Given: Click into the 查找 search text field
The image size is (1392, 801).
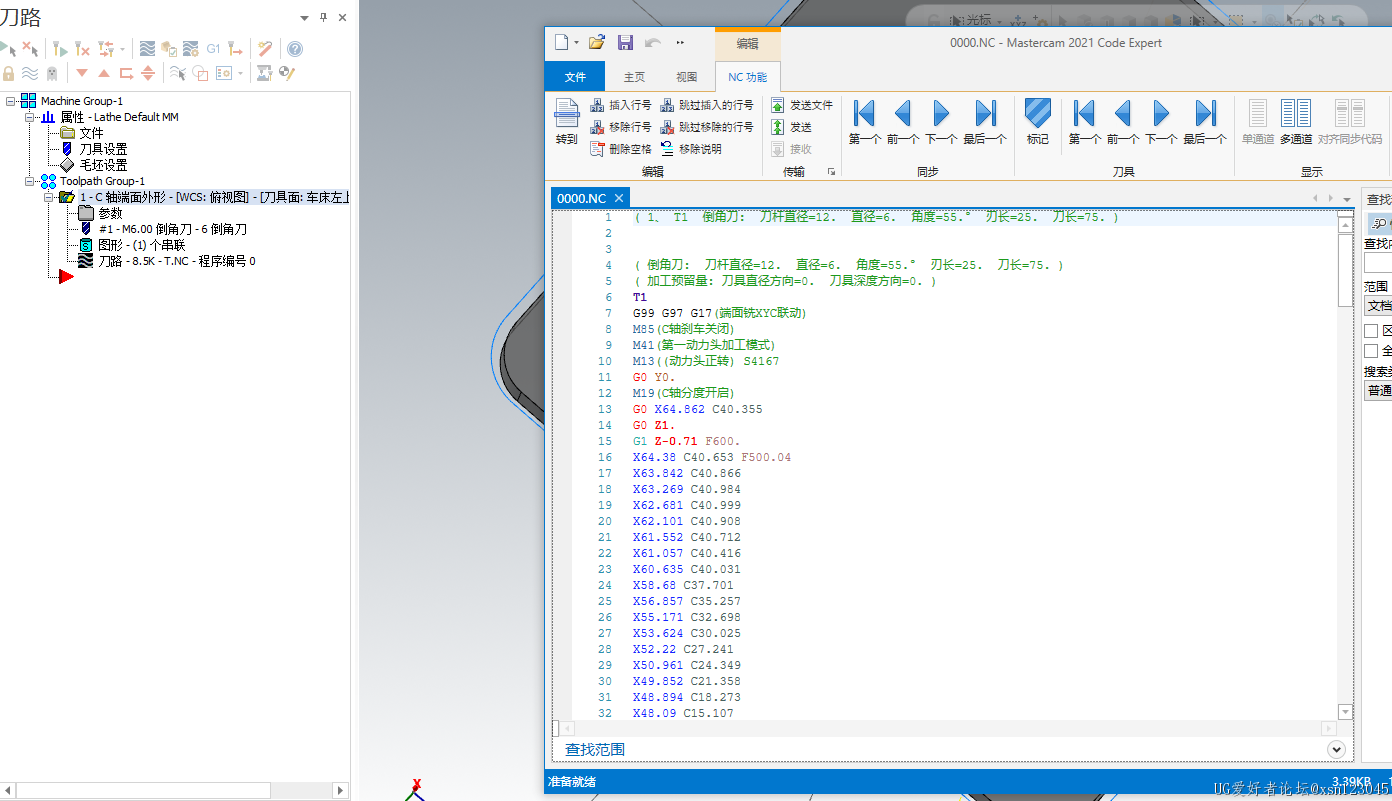Looking at the screenshot, I should click(1378, 263).
